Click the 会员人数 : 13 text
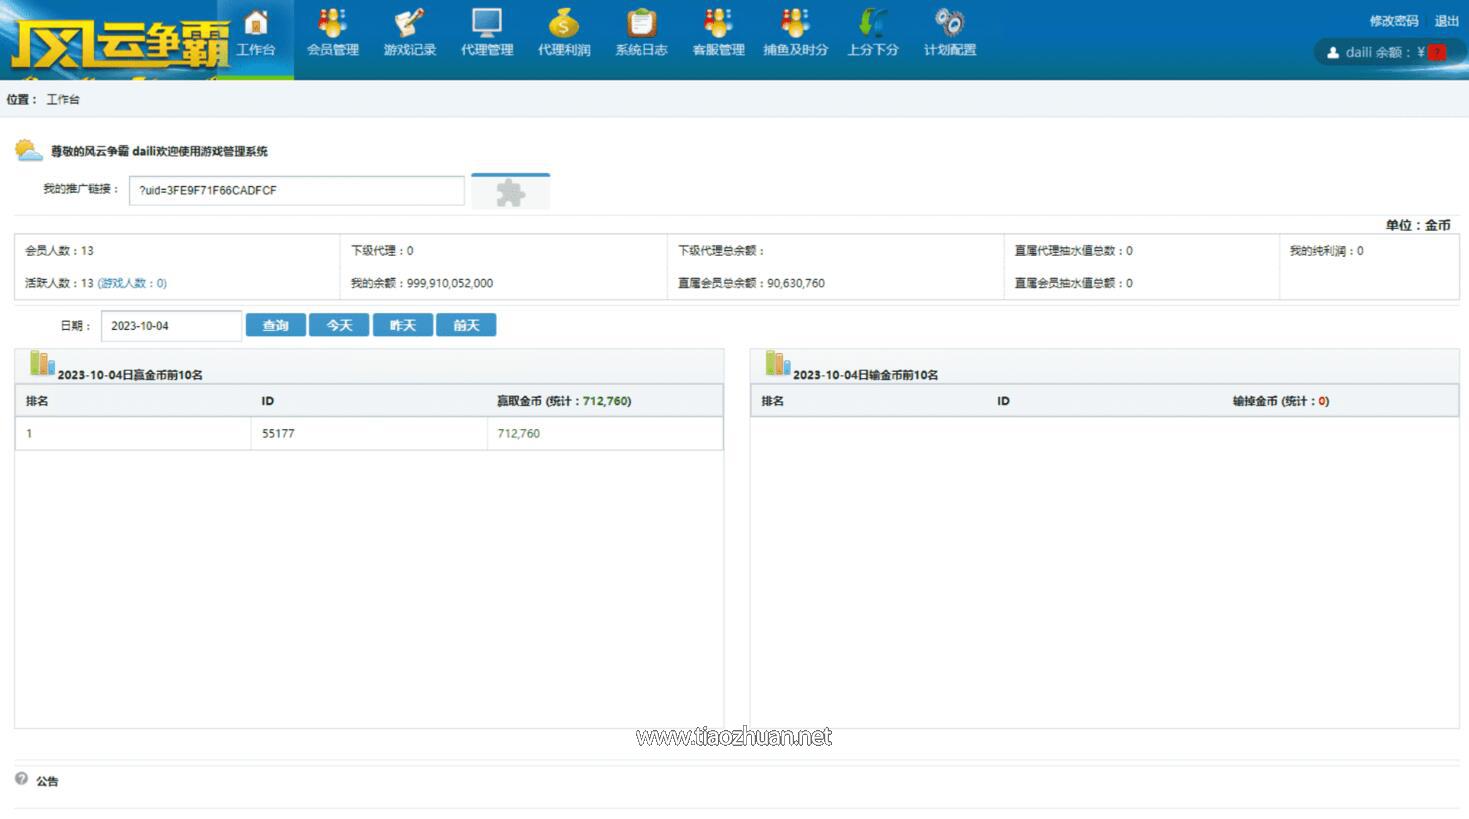This screenshot has width=1469, height=819. point(59,251)
